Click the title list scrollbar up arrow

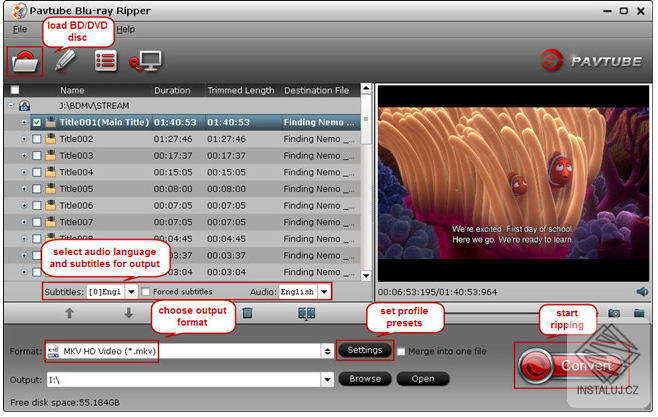point(366,89)
